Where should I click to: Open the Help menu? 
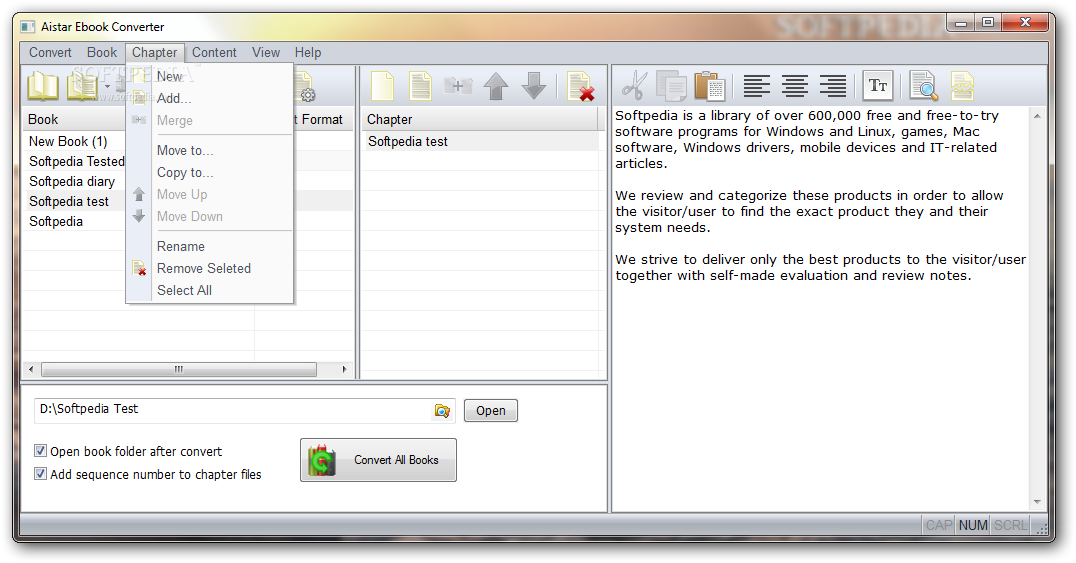click(x=308, y=52)
